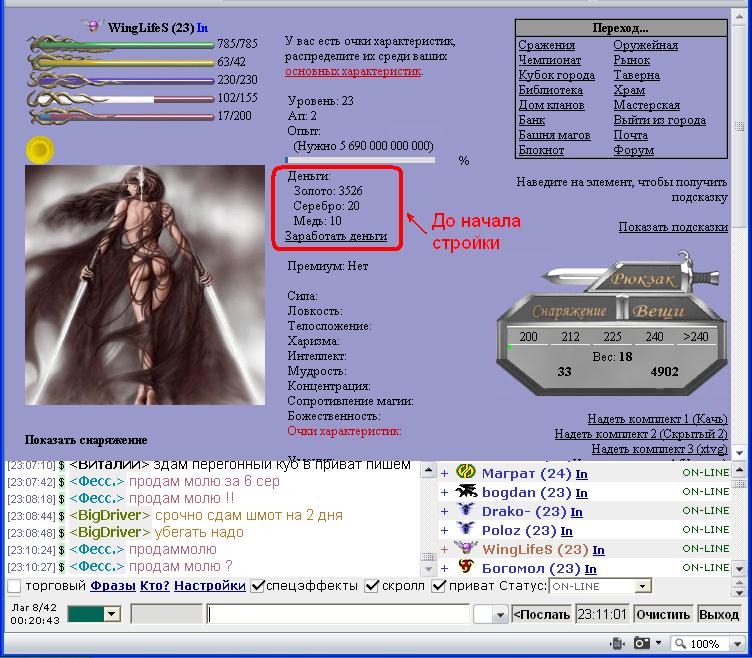Open the Настройки chat link
Image resolution: width=752 pixels, height=658 pixels.
(x=210, y=586)
